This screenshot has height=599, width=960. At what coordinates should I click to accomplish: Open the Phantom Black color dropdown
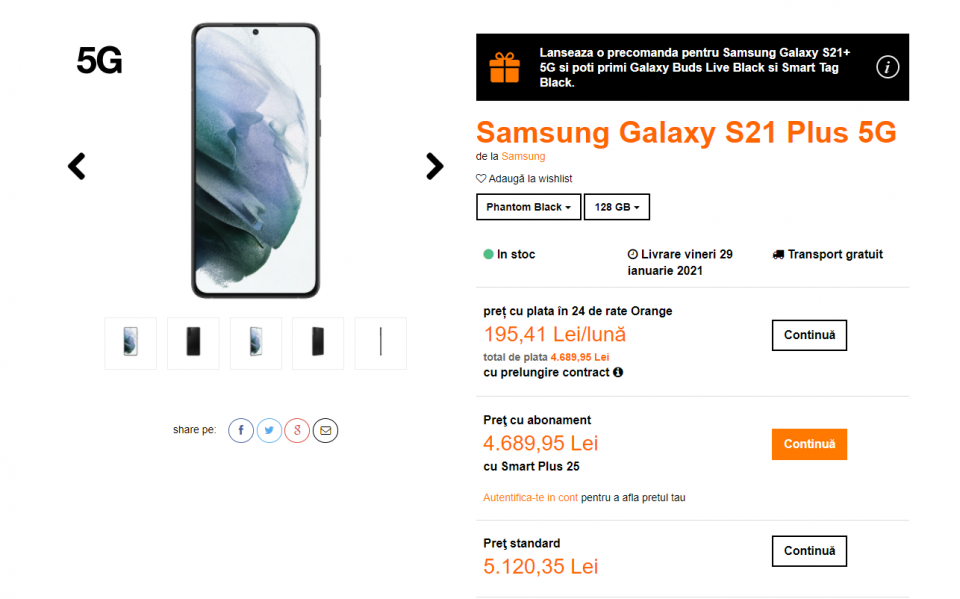(528, 207)
